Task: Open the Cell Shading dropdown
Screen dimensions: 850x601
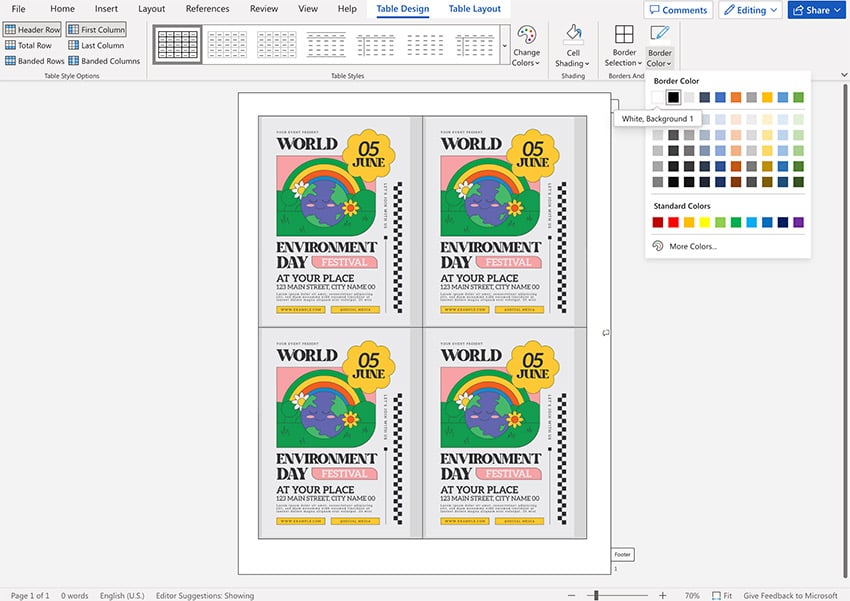Action: (572, 46)
